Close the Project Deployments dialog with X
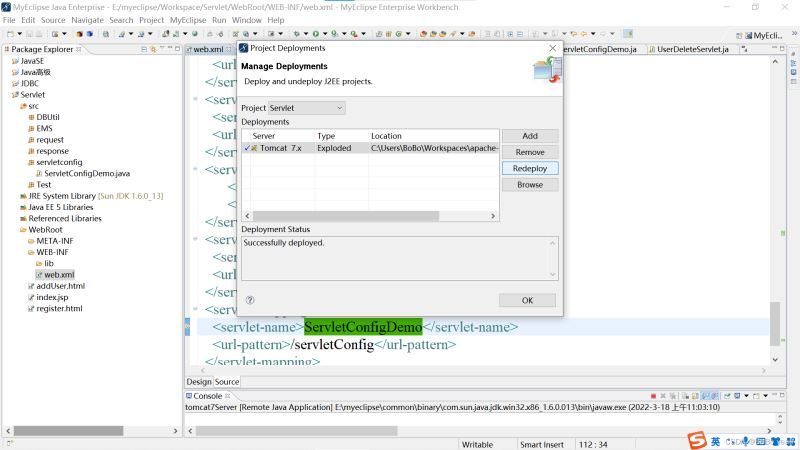 pyautogui.click(x=553, y=48)
